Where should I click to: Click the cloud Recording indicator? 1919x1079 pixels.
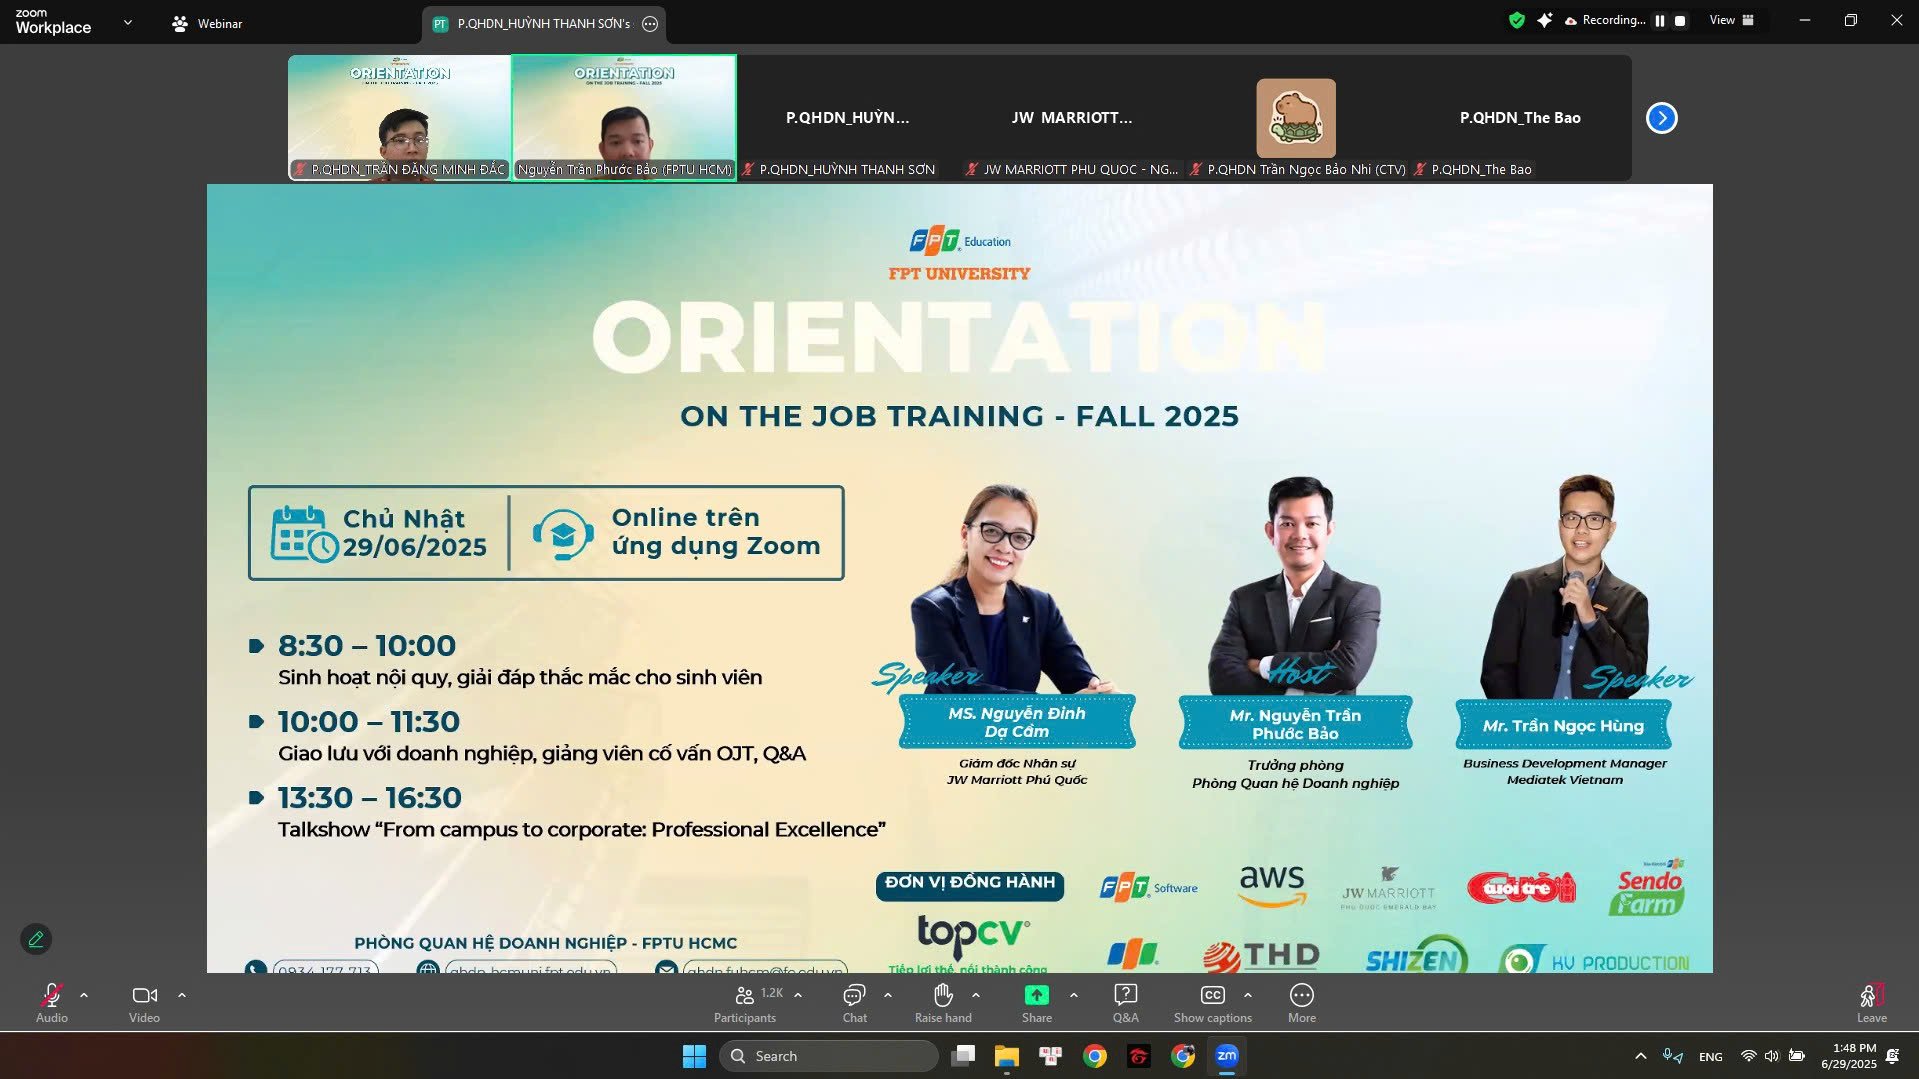pyautogui.click(x=1604, y=20)
